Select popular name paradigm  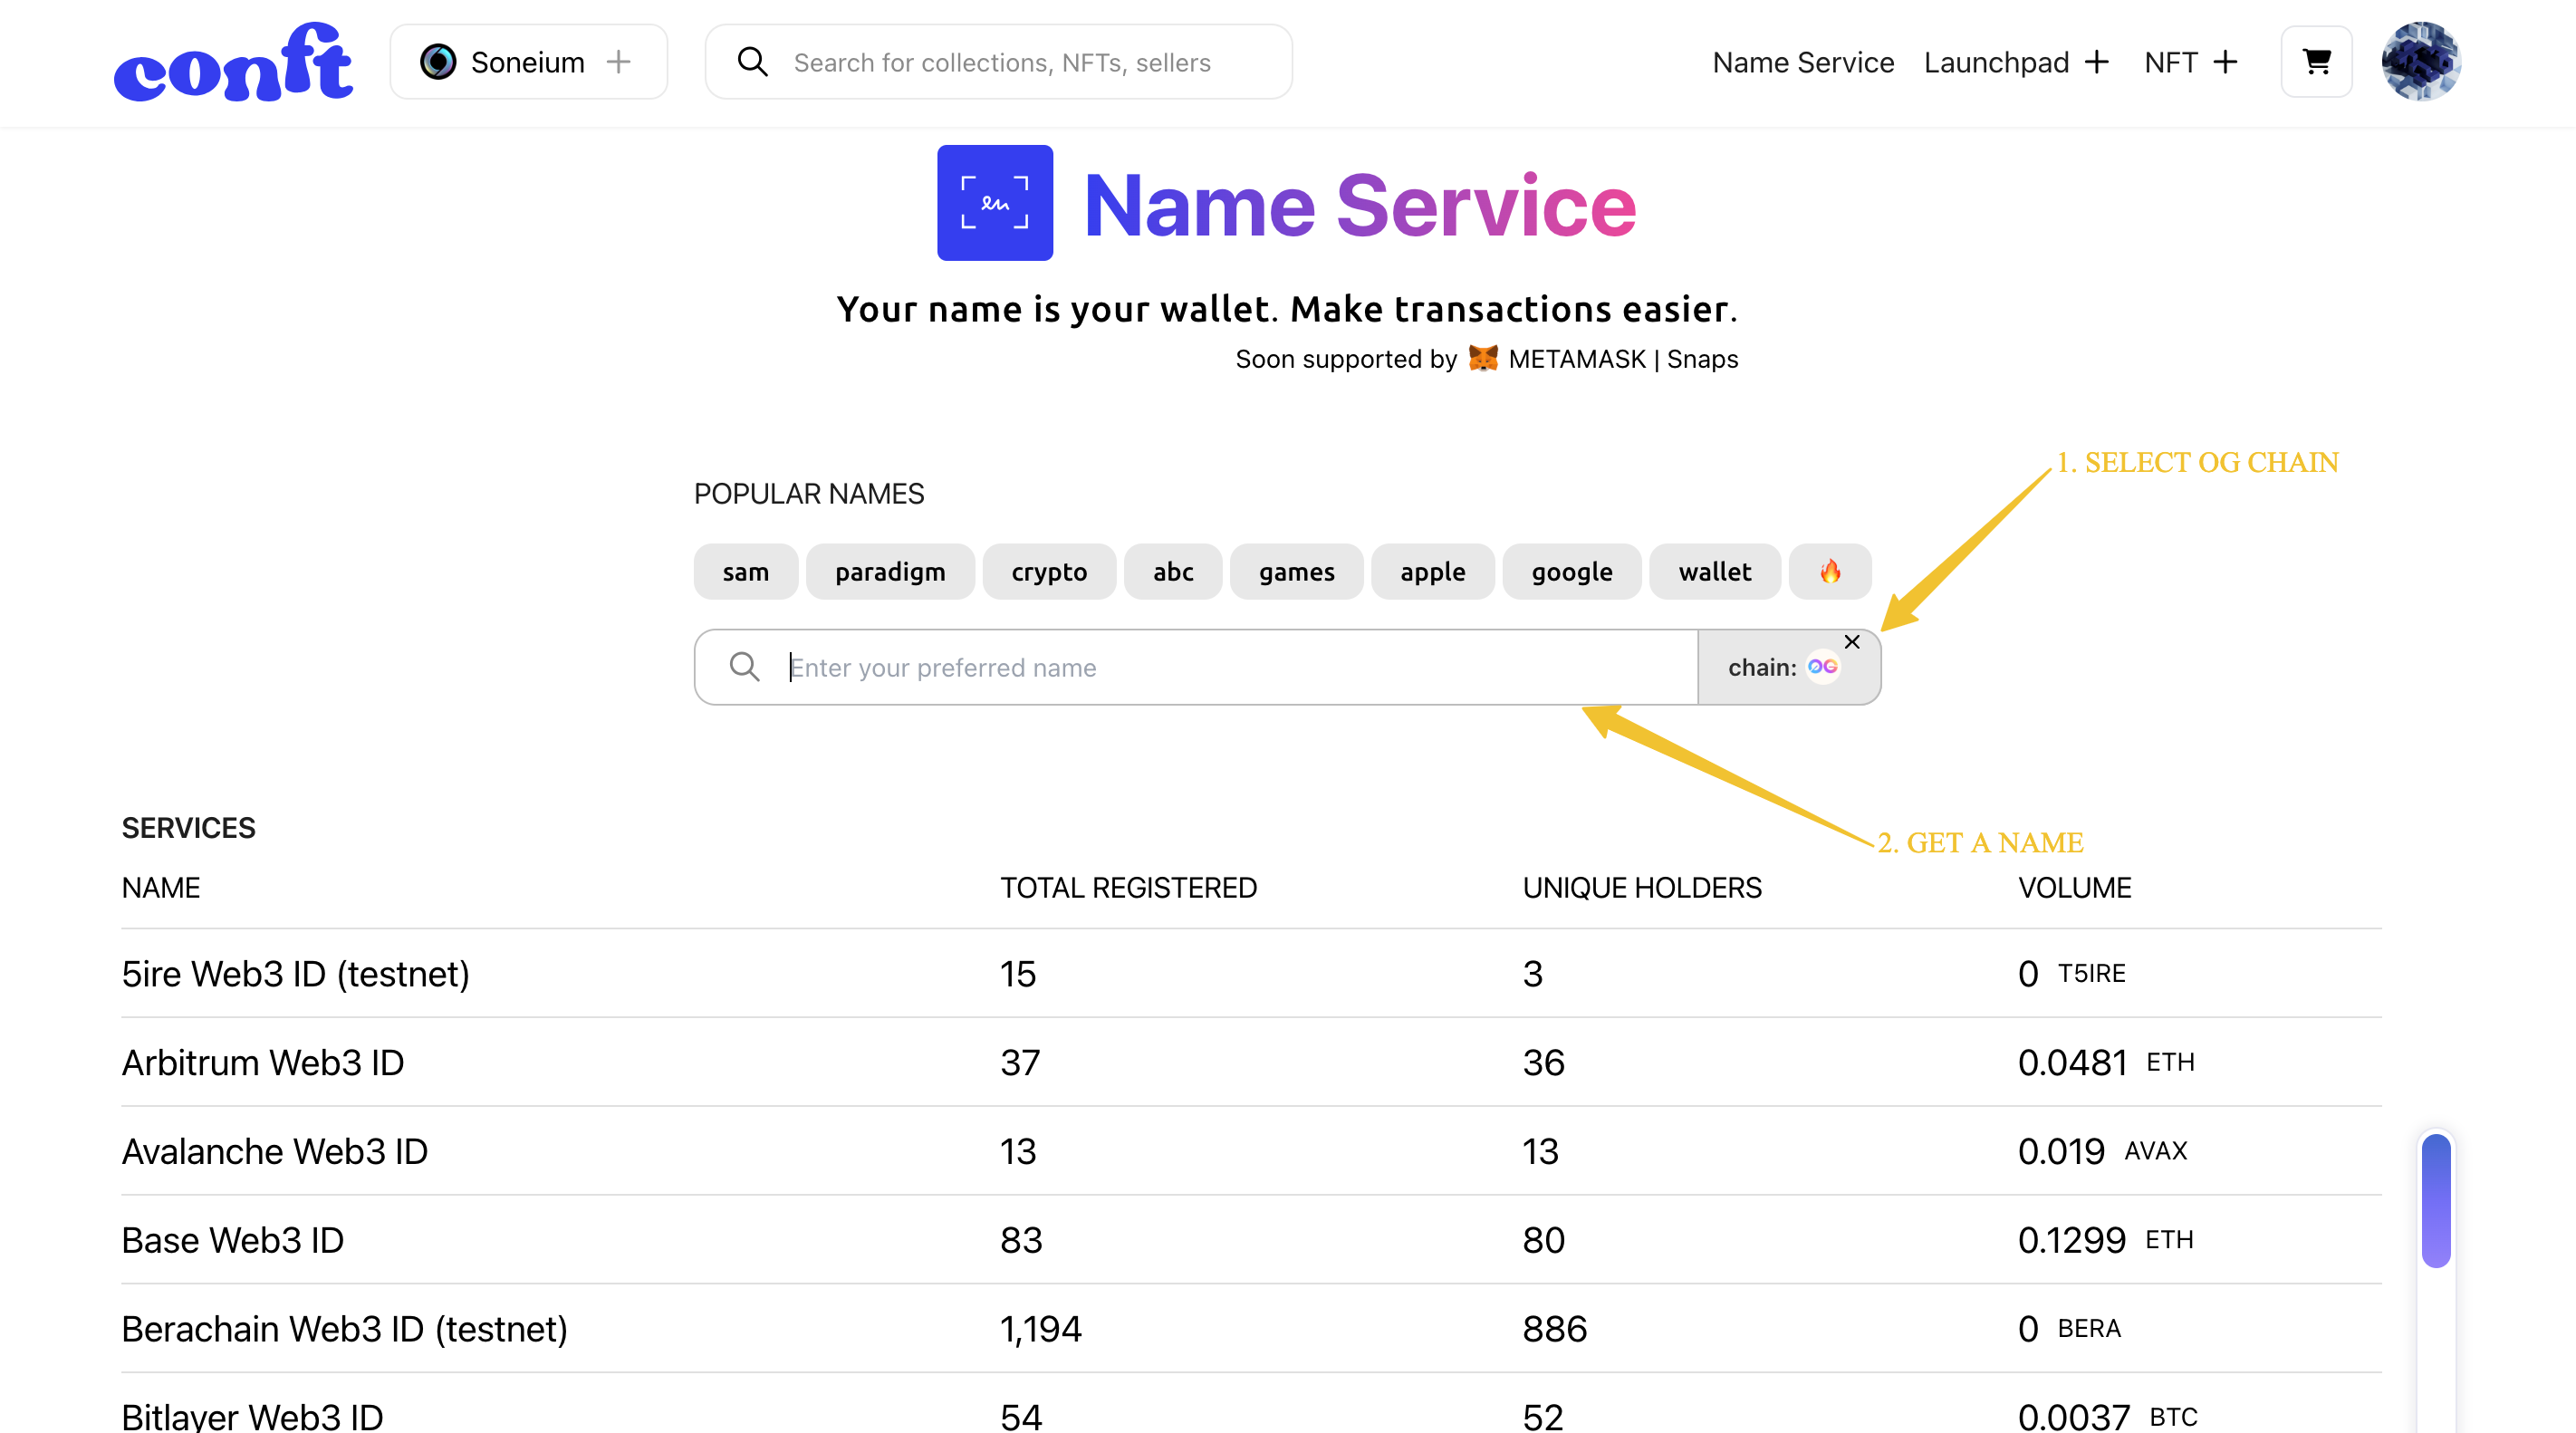point(890,572)
